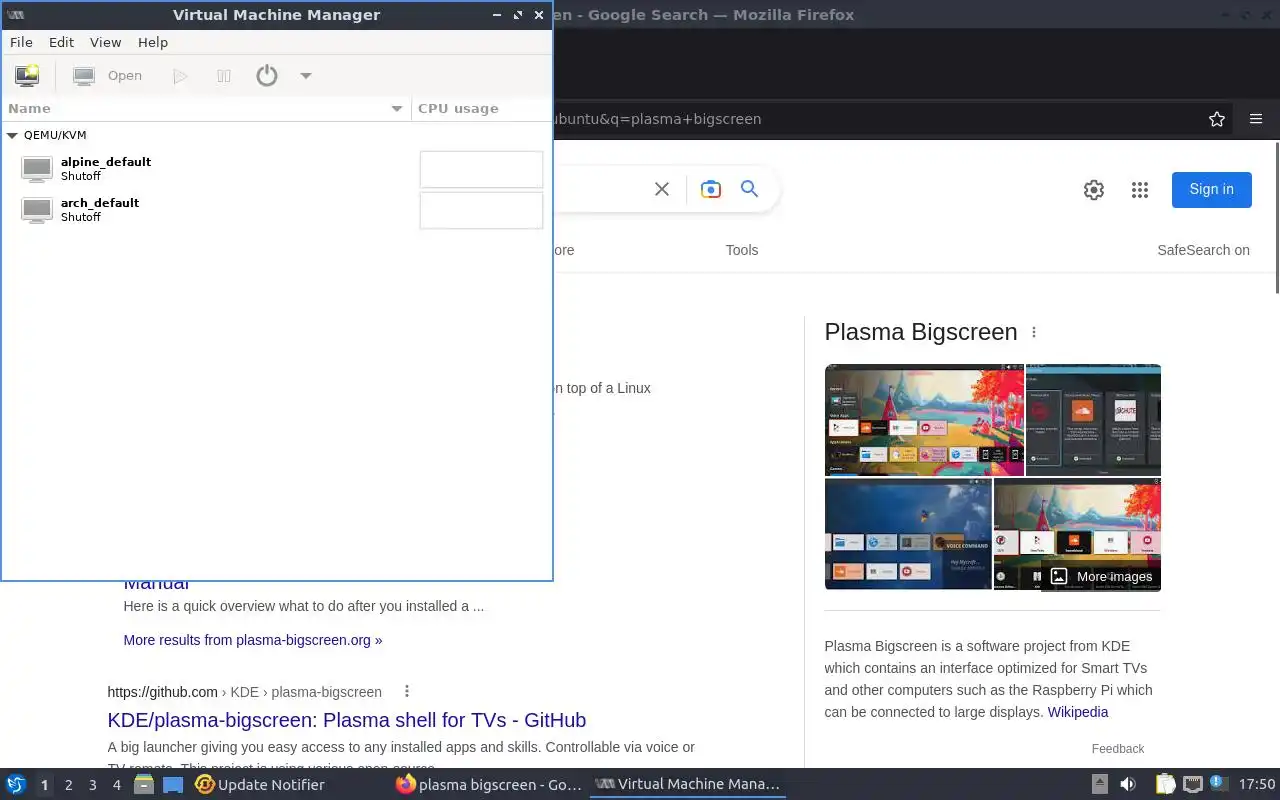This screenshot has height=800, width=1280.
Task: Open Google quick settings gear
Action: [1094, 190]
